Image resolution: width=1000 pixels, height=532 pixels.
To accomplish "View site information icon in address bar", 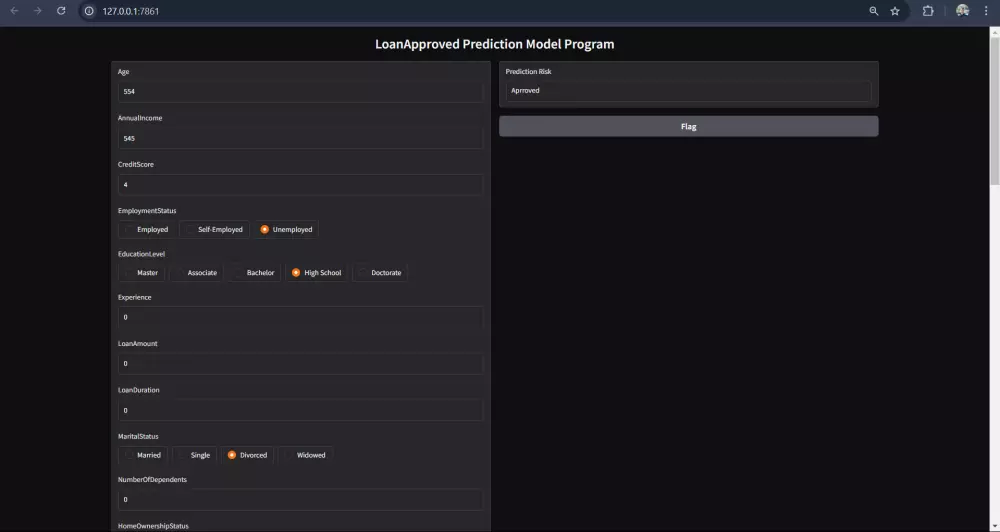I will point(89,11).
